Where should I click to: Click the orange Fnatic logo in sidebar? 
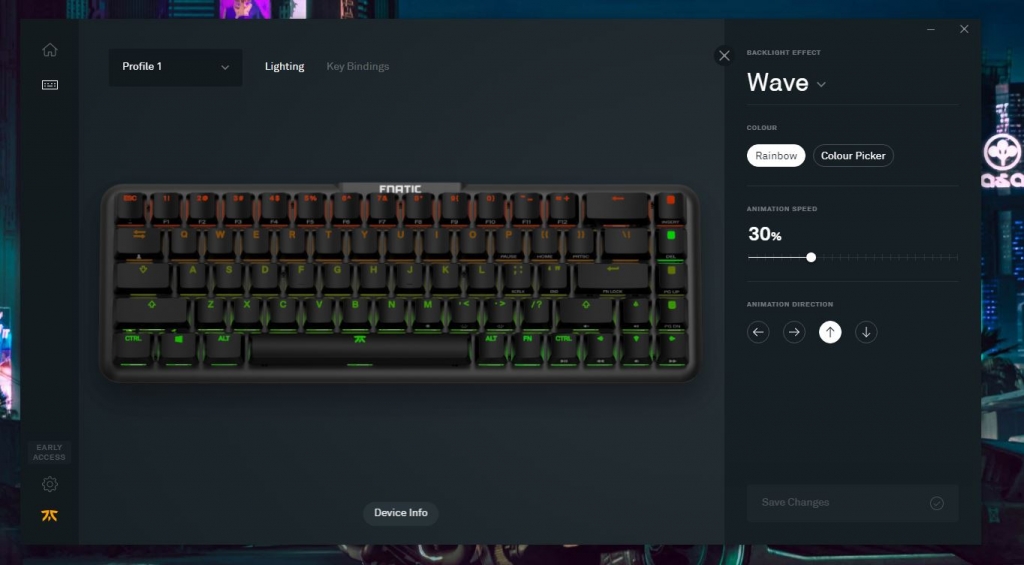50,515
